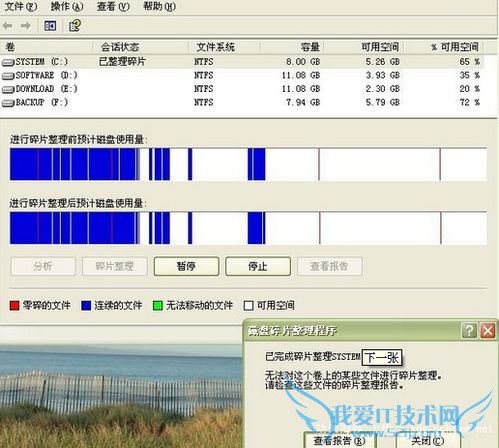Click 关闭(C) in the dialog

[x=428, y=441]
